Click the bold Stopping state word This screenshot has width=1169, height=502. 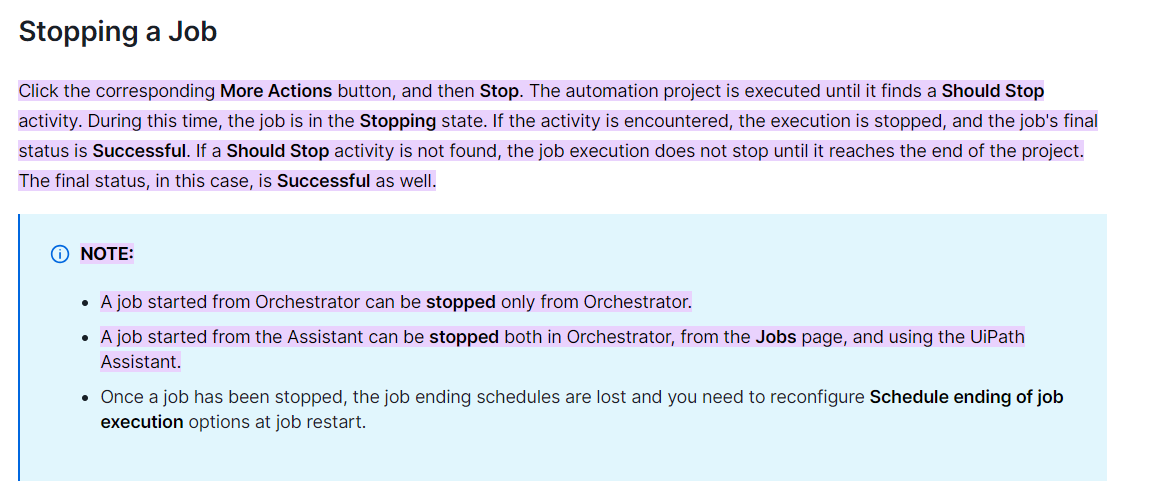pos(397,121)
